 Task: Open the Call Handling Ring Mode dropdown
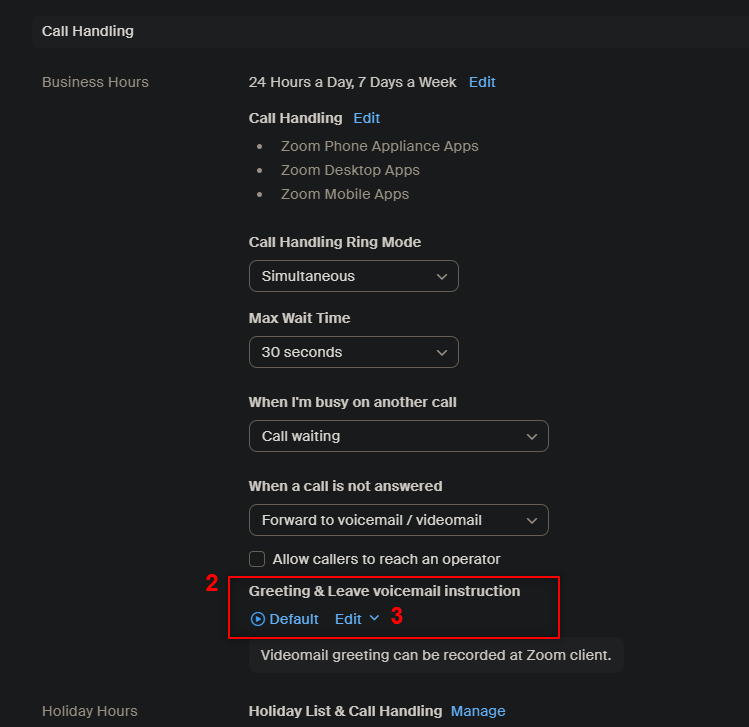(353, 276)
